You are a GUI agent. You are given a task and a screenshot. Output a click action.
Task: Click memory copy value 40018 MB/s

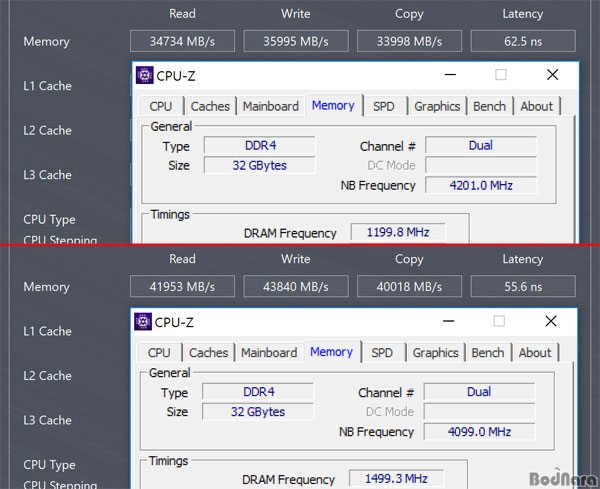tap(409, 287)
